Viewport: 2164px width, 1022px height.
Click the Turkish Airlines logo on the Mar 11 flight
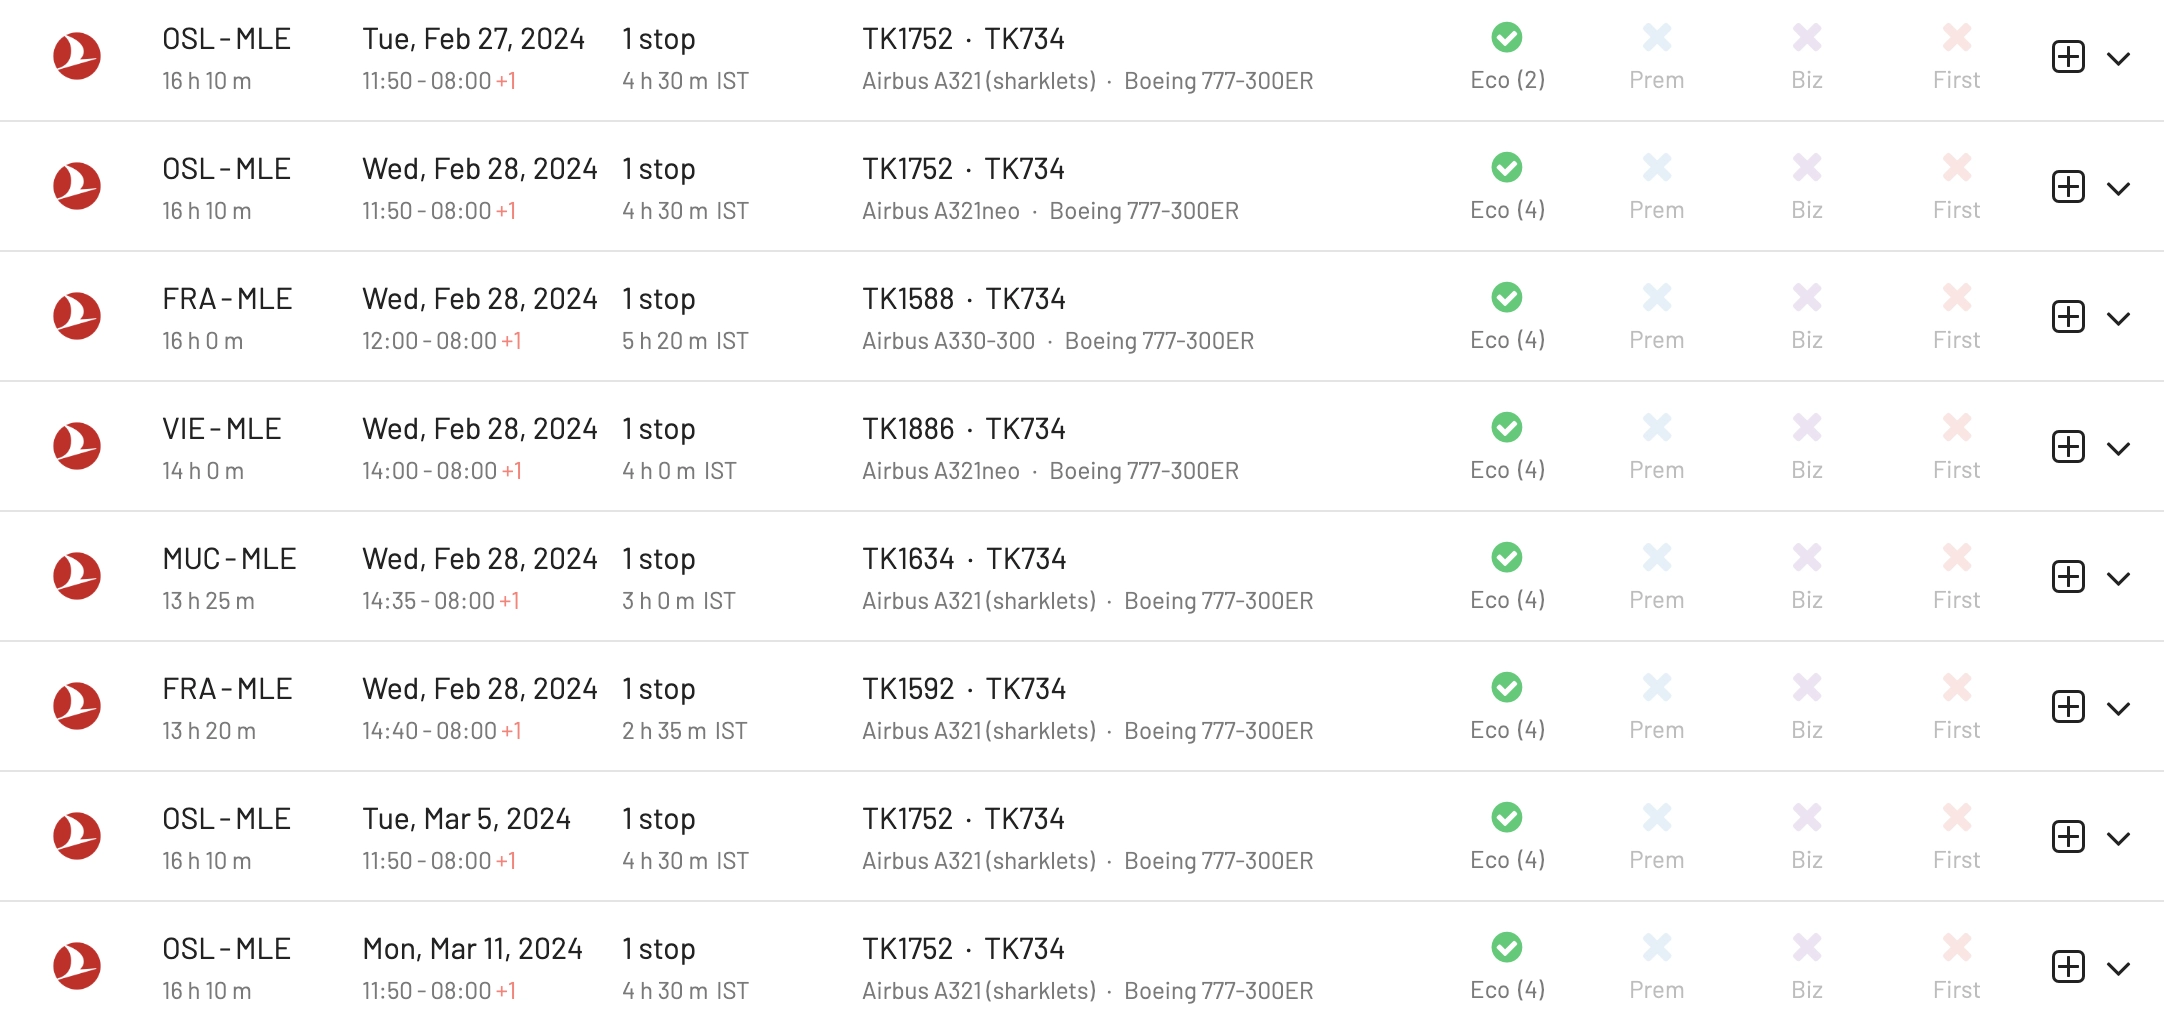77,966
